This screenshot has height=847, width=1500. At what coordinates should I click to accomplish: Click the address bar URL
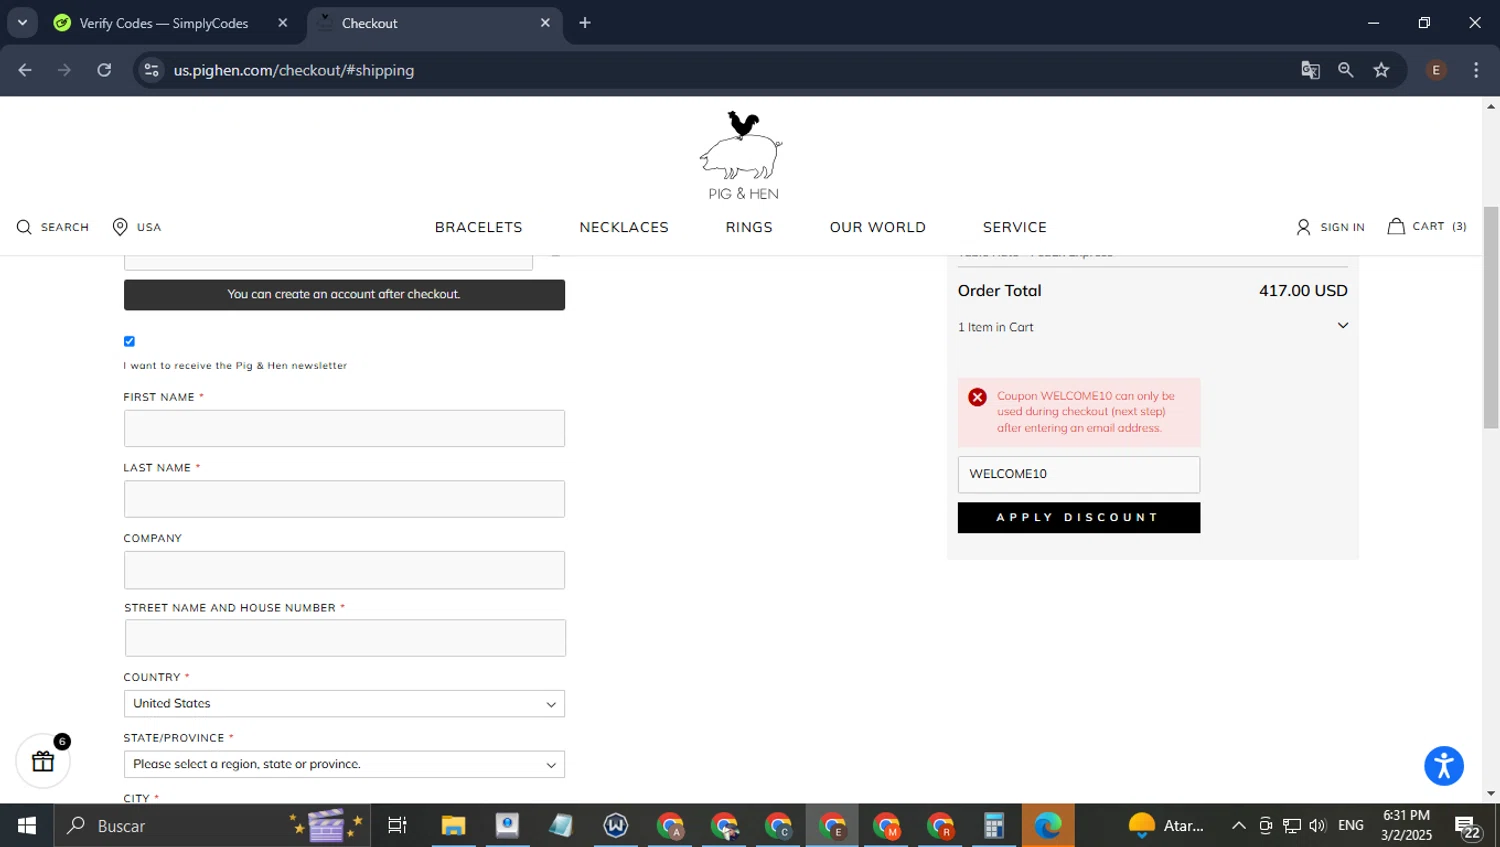(294, 70)
